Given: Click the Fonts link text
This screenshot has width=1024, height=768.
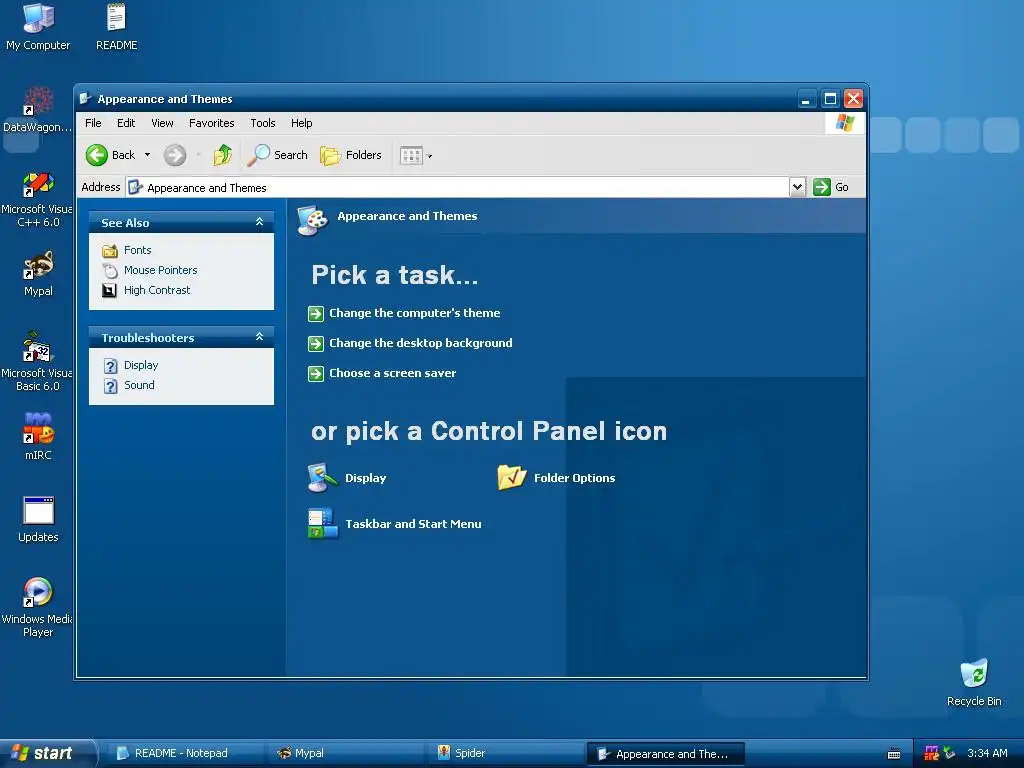Looking at the screenshot, I should (138, 251).
